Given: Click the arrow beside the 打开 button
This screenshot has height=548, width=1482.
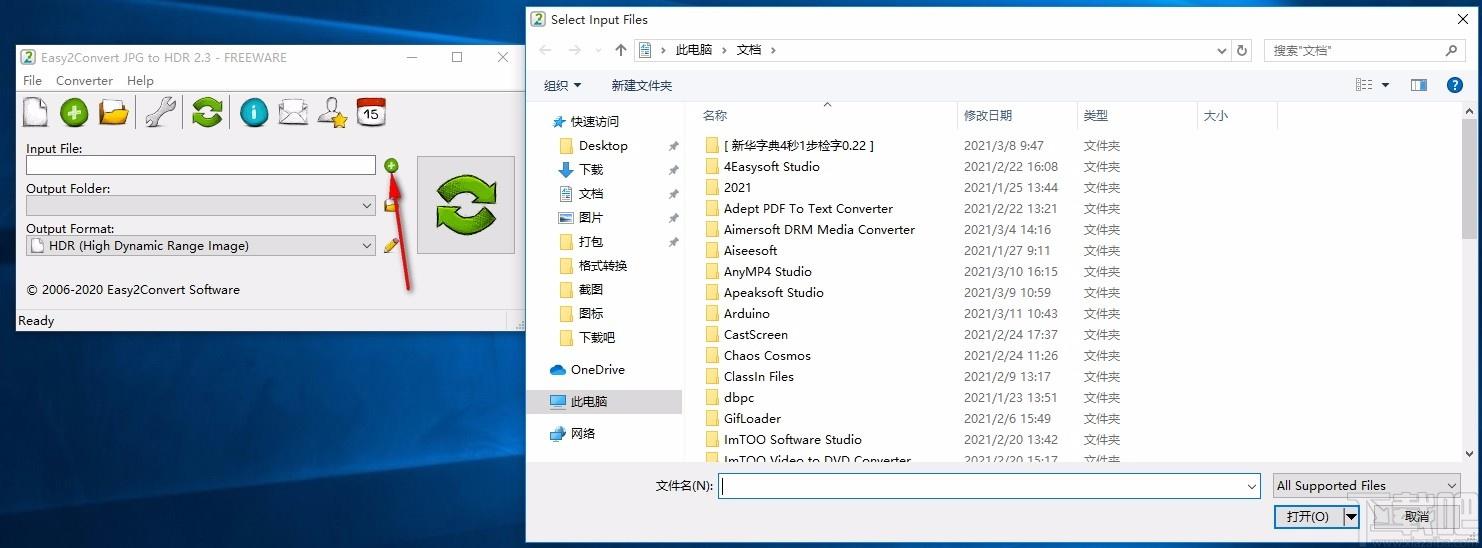Looking at the screenshot, I should pos(1351,517).
